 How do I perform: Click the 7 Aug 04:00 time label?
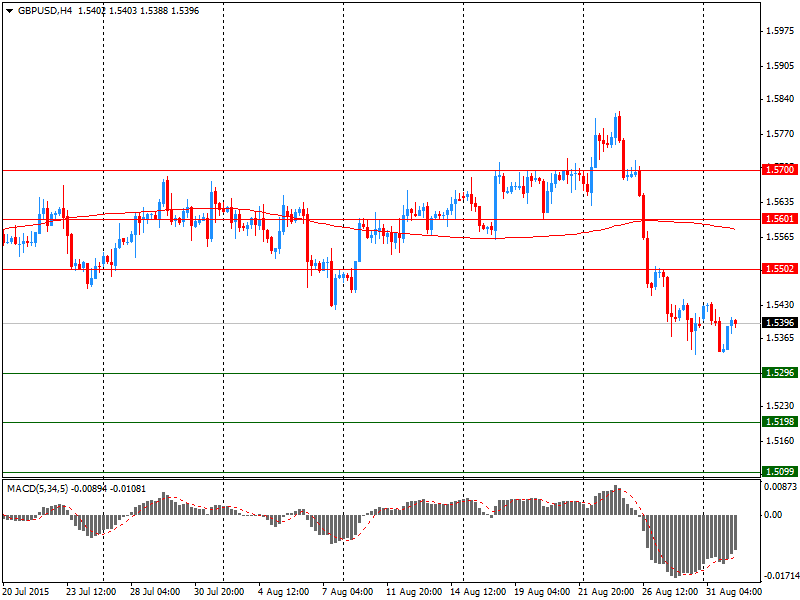tap(347, 592)
